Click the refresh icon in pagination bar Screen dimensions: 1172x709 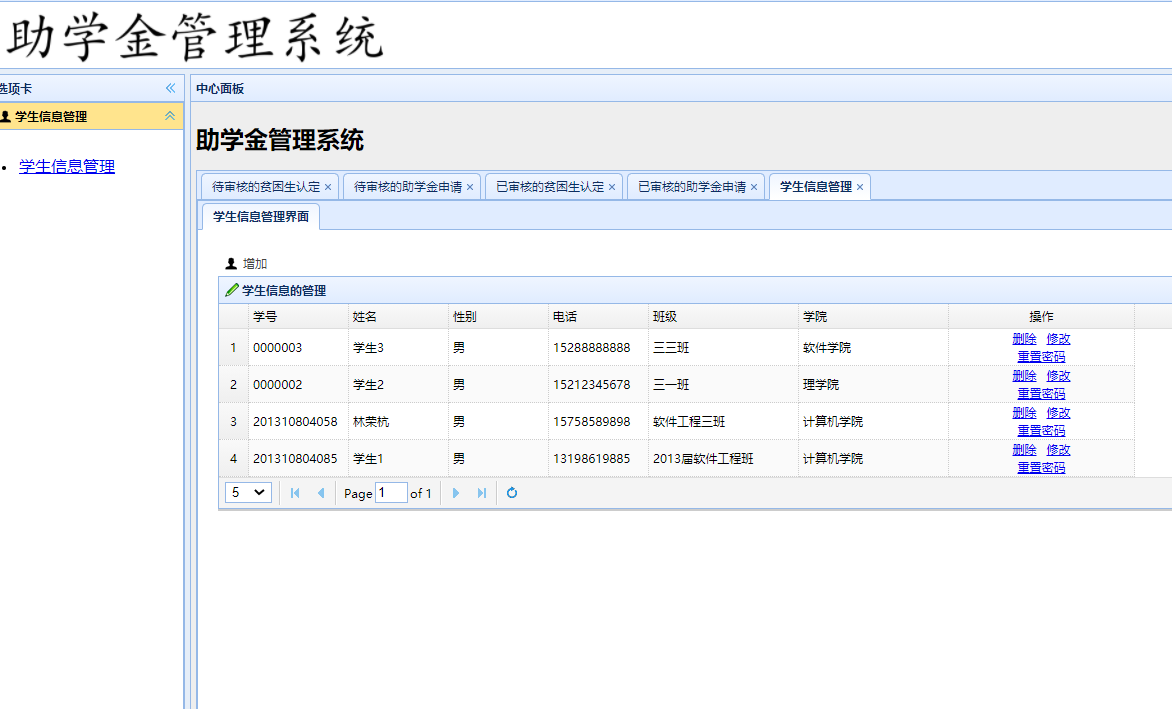click(x=512, y=493)
